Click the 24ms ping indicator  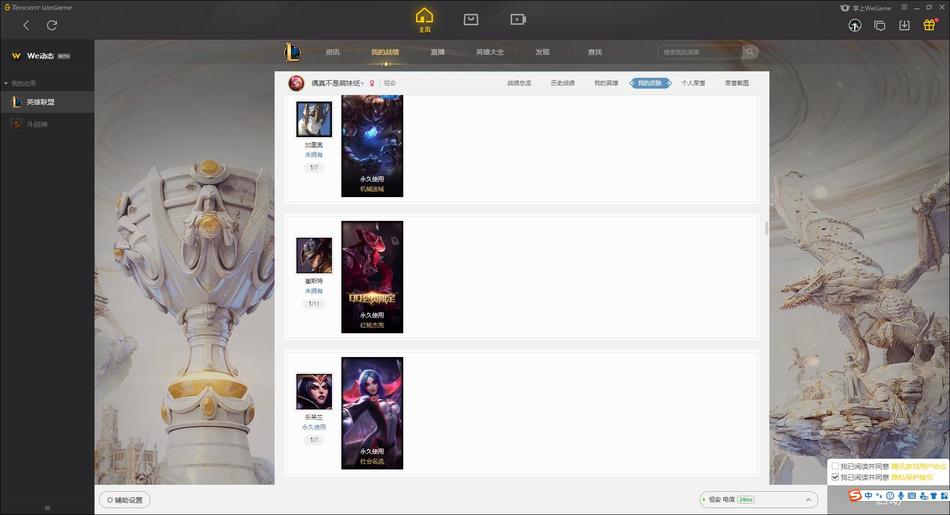[x=745, y=500]
